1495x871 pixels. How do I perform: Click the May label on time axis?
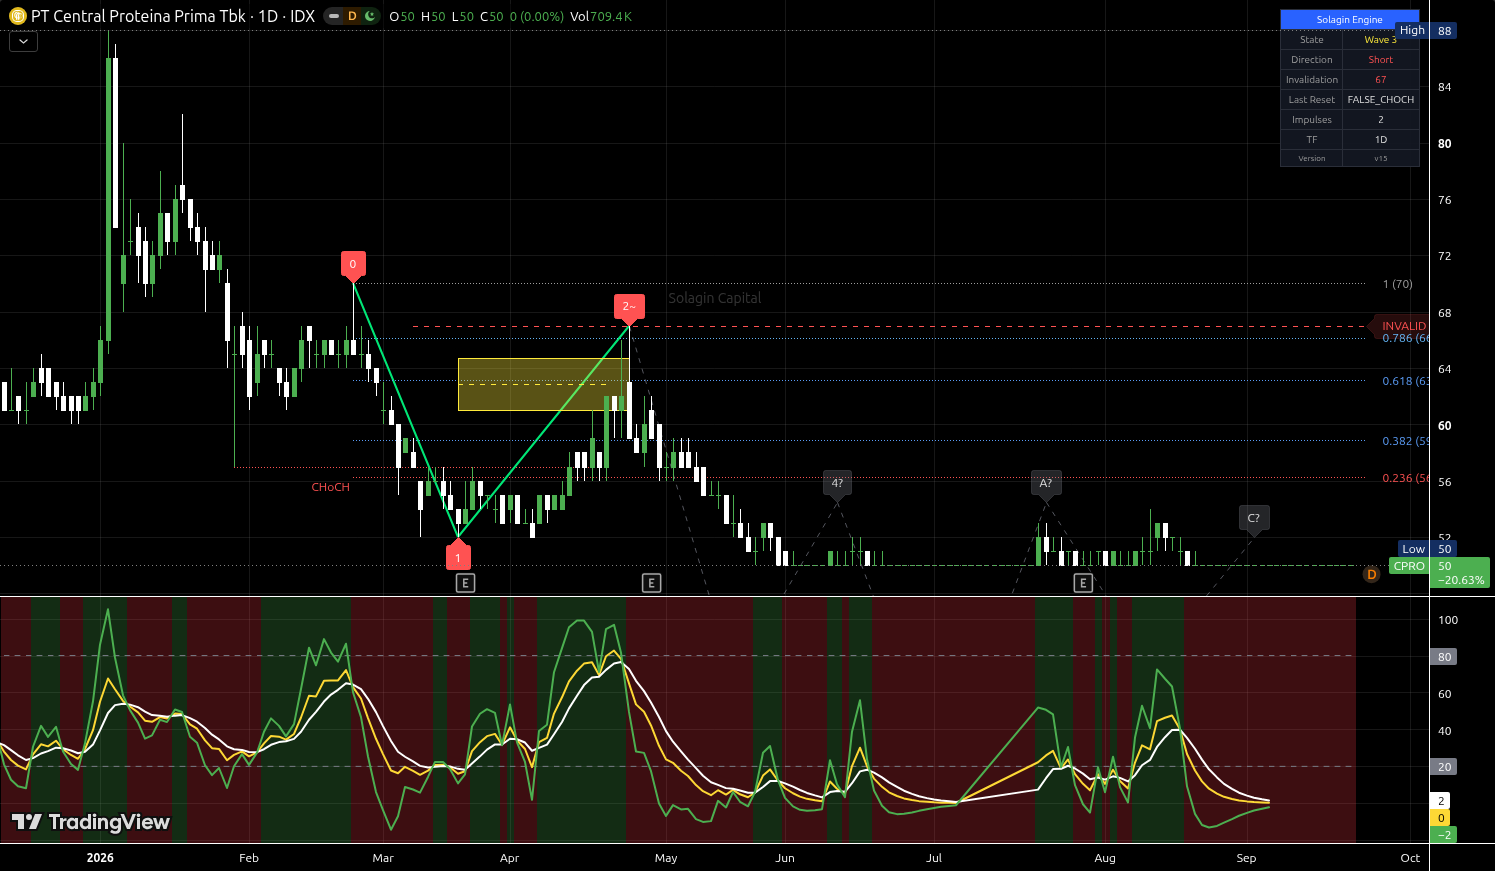[666, 858]
